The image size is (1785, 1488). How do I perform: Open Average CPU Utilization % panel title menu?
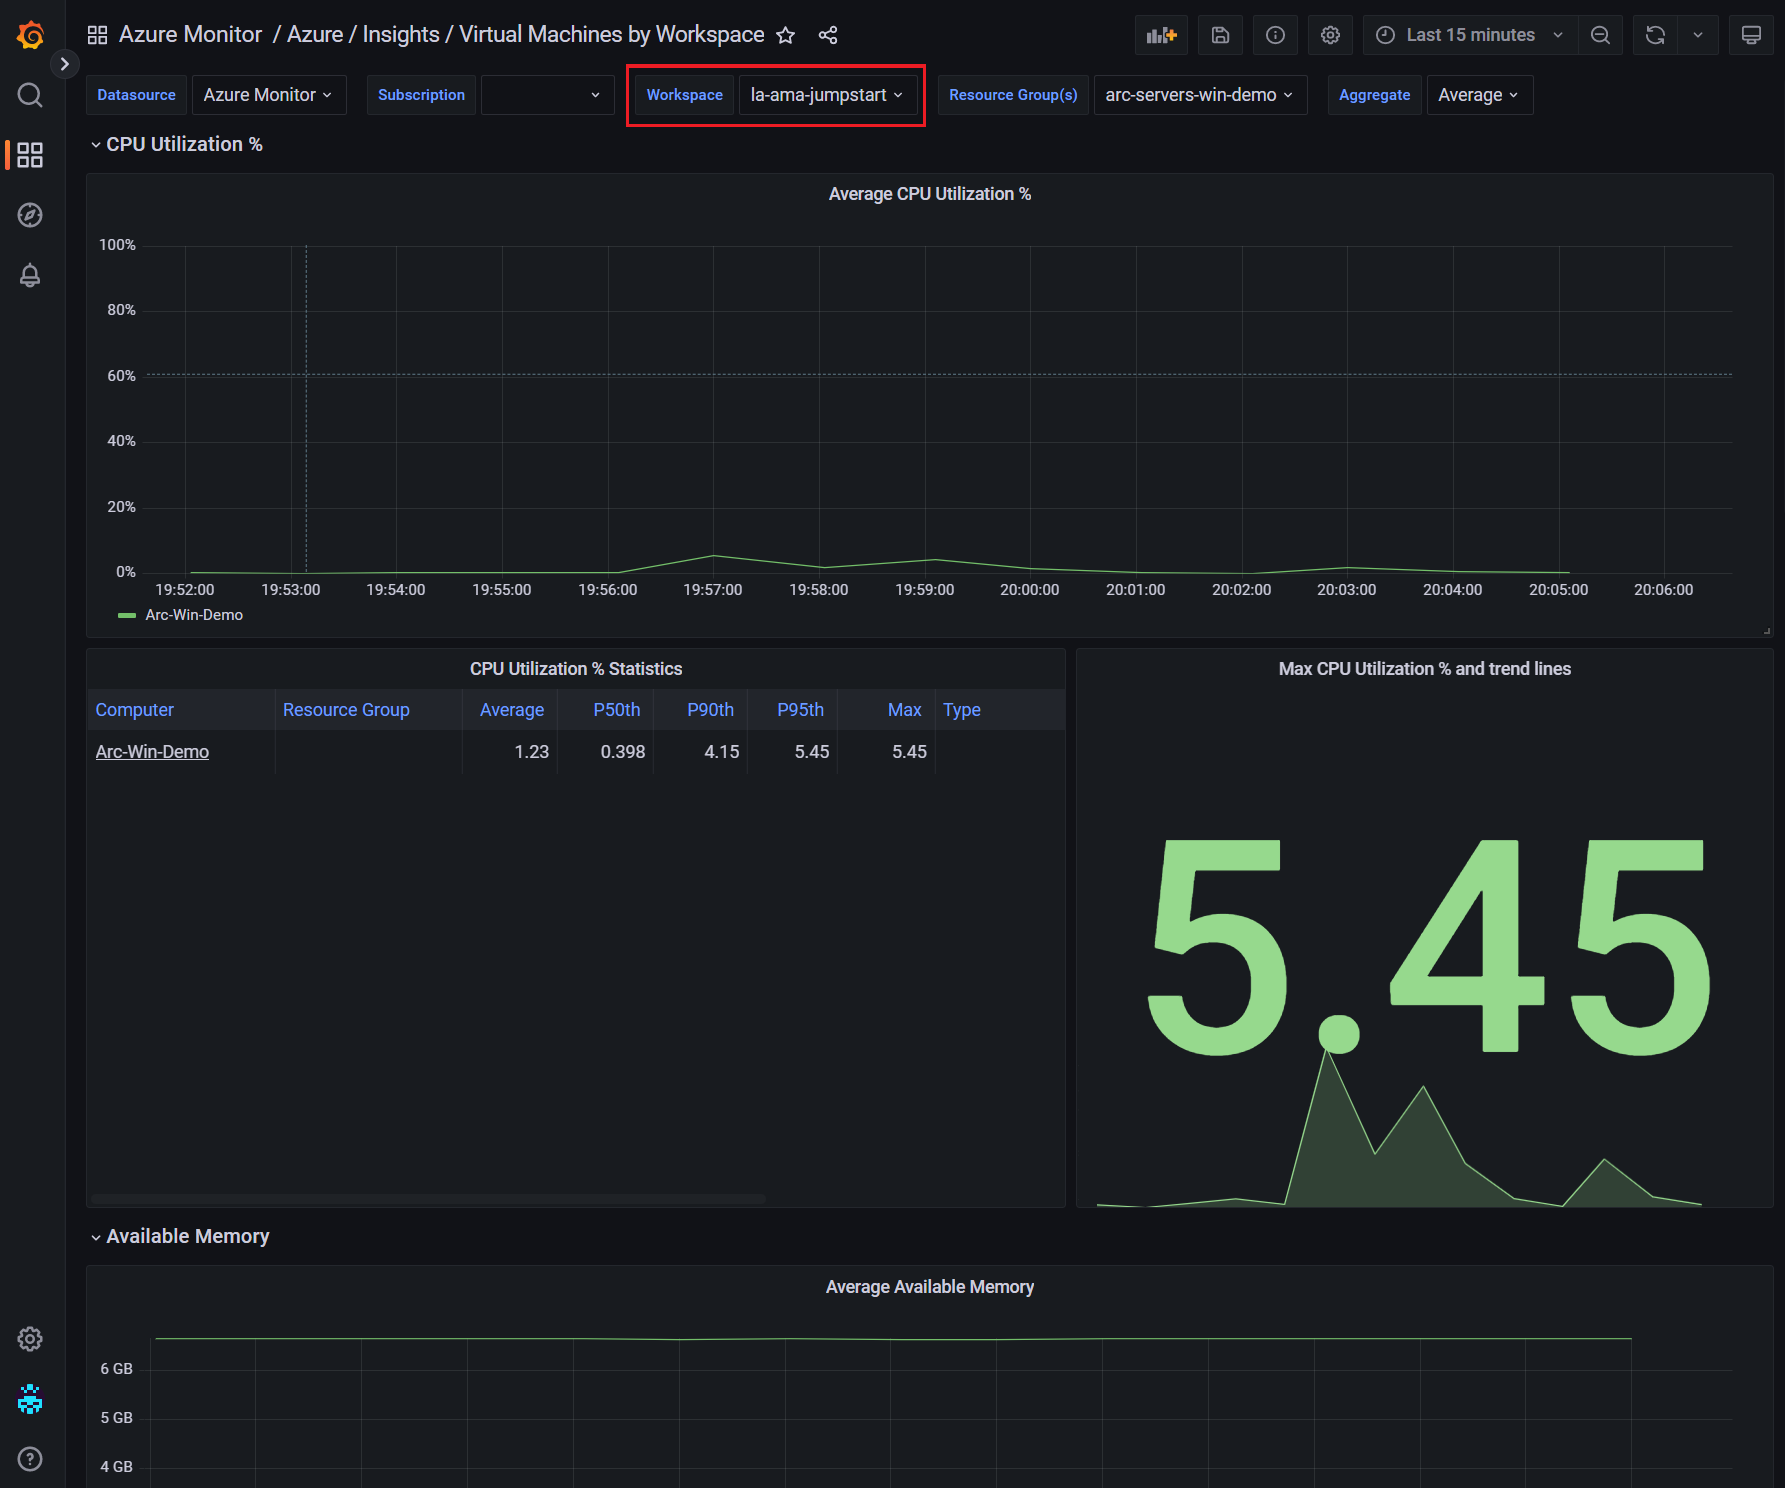click(x=930, y=194)
